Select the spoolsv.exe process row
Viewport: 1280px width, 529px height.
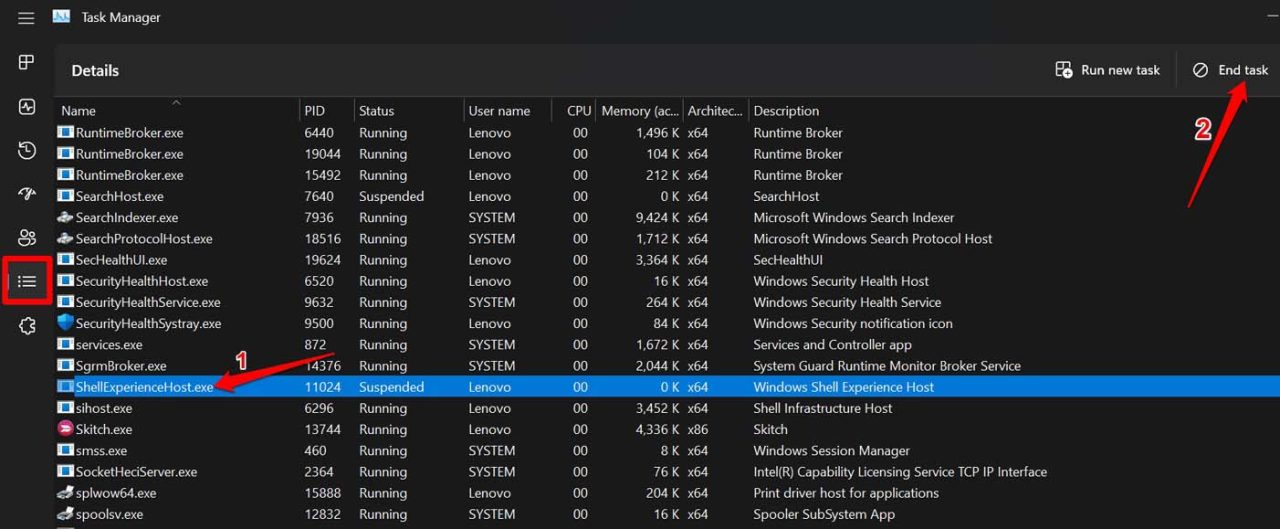click(109, 514)
